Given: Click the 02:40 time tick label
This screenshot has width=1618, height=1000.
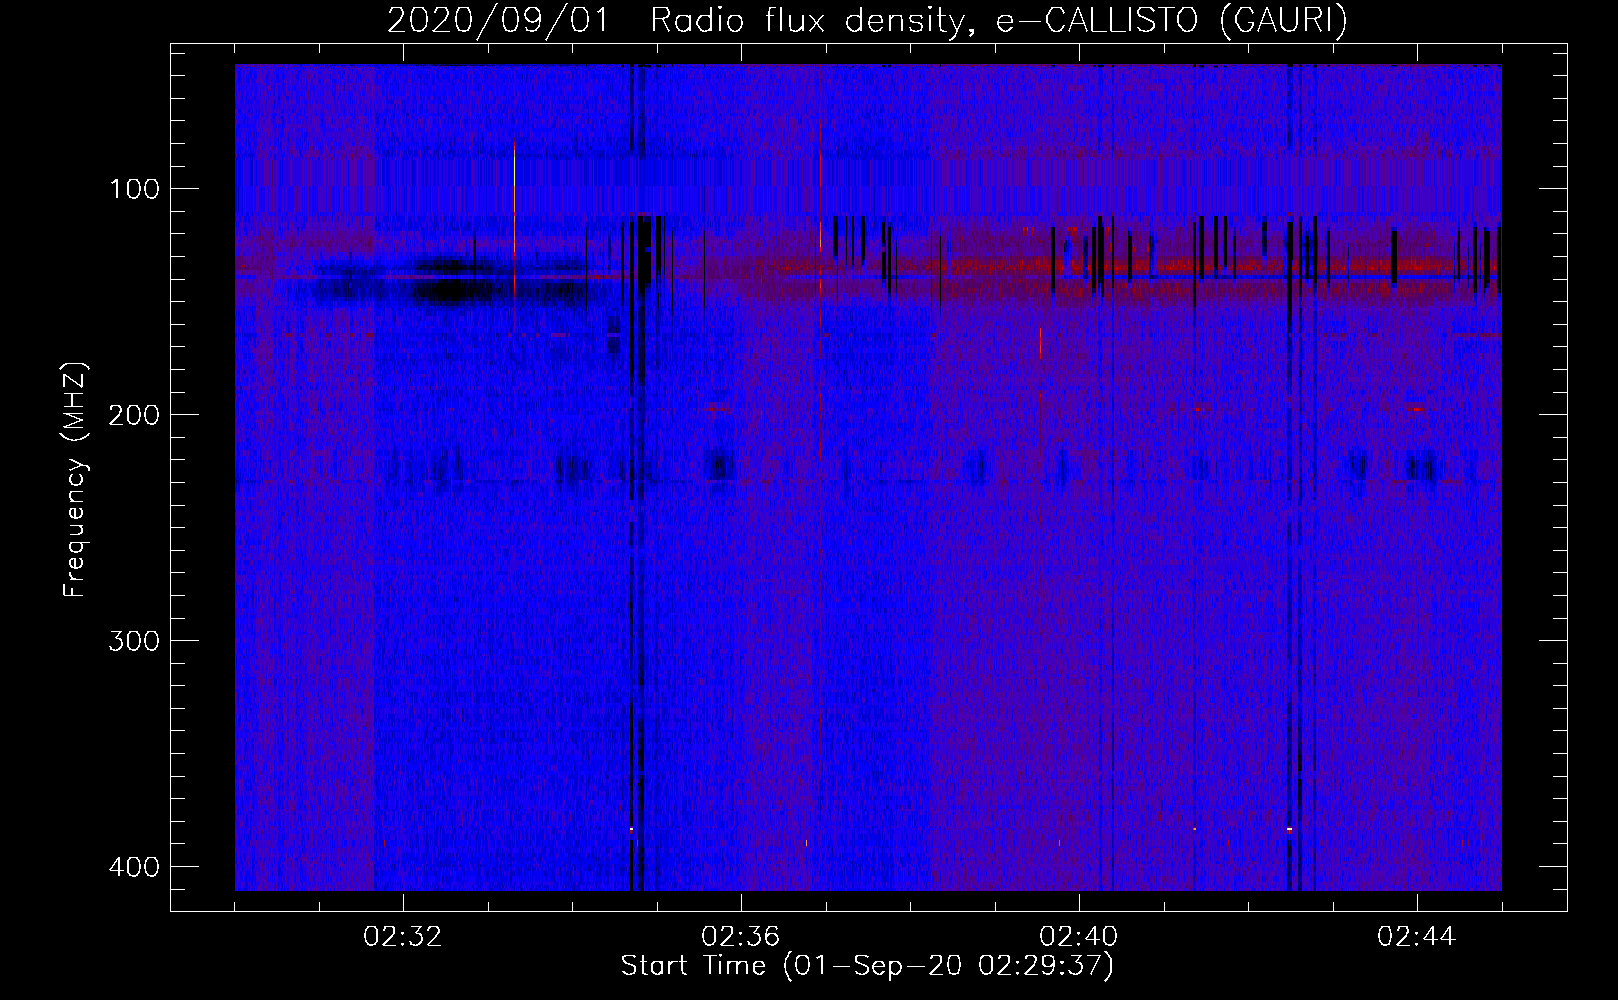Looking at the screenshot, I should point(1079,937).
